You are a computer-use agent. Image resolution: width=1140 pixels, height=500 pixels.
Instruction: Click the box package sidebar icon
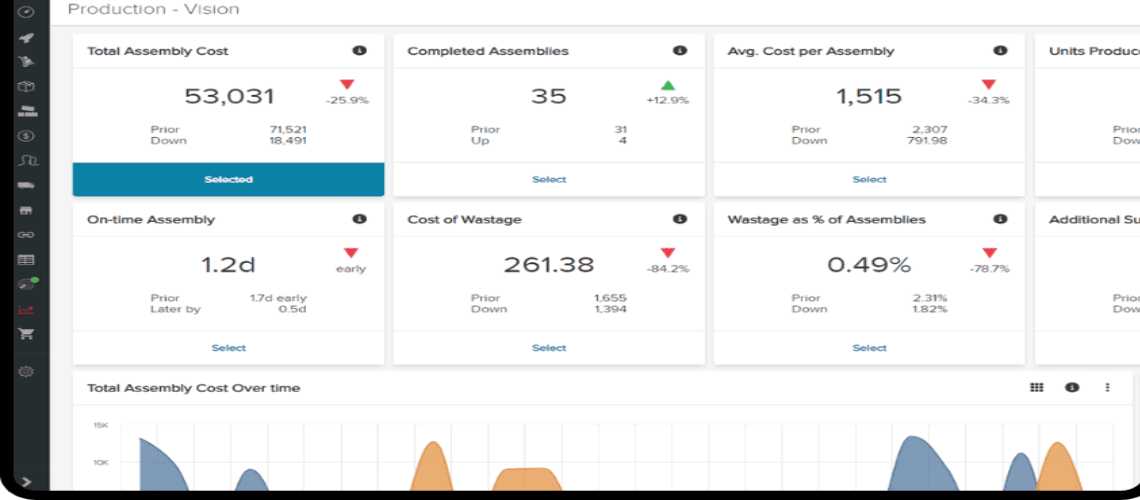click(x=27, y=86)
